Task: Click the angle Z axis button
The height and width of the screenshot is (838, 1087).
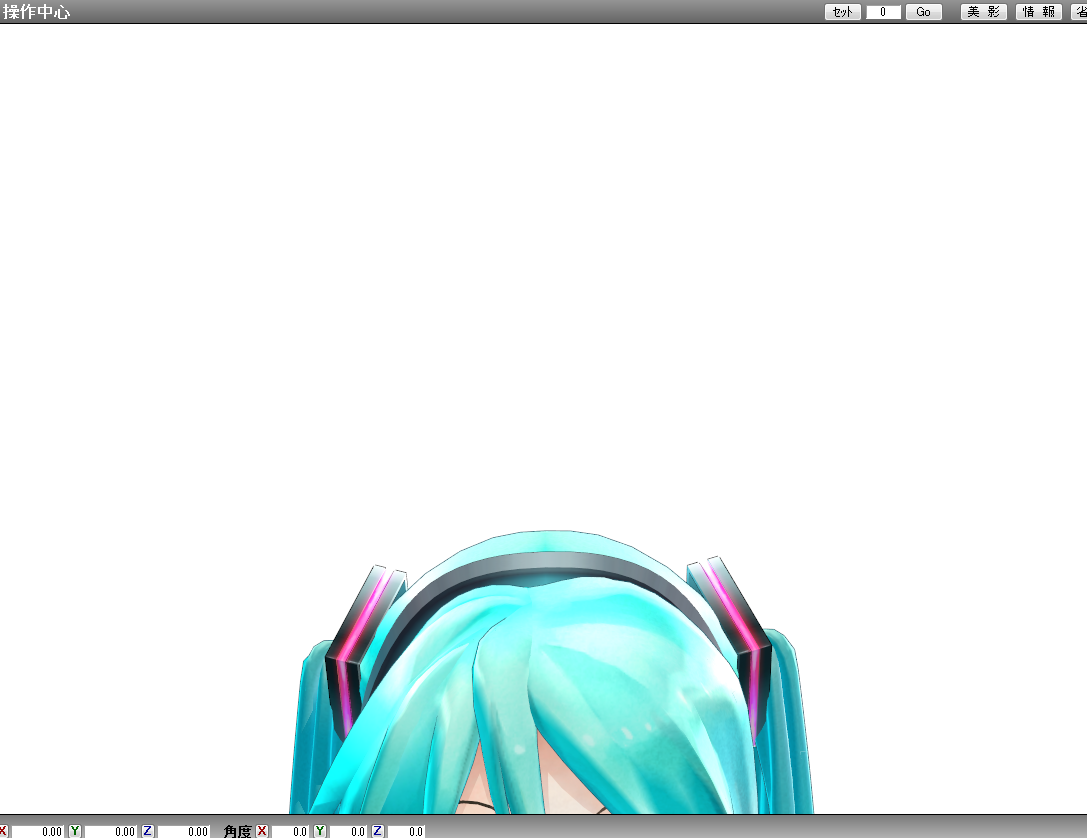Action: pyautogui.click(x=377, y=830)
